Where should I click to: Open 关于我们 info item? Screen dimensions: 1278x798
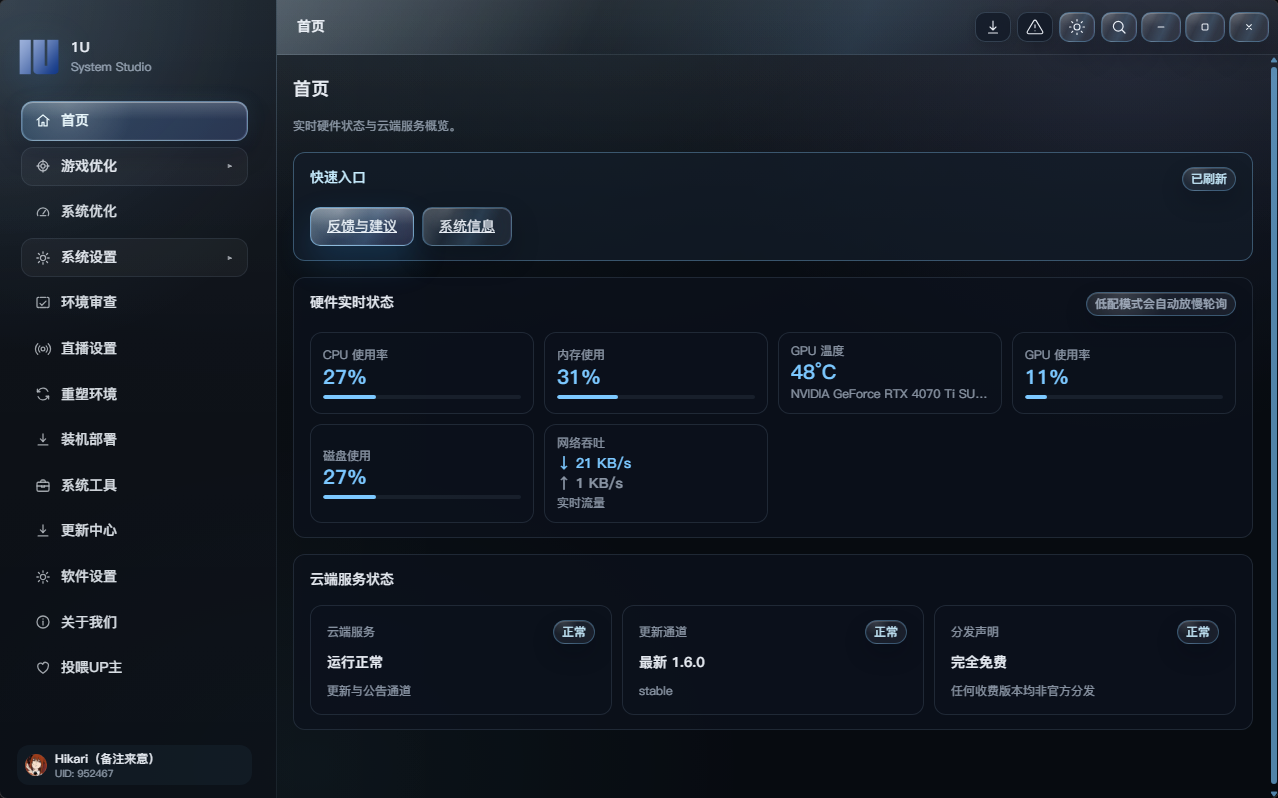point(134,622)
